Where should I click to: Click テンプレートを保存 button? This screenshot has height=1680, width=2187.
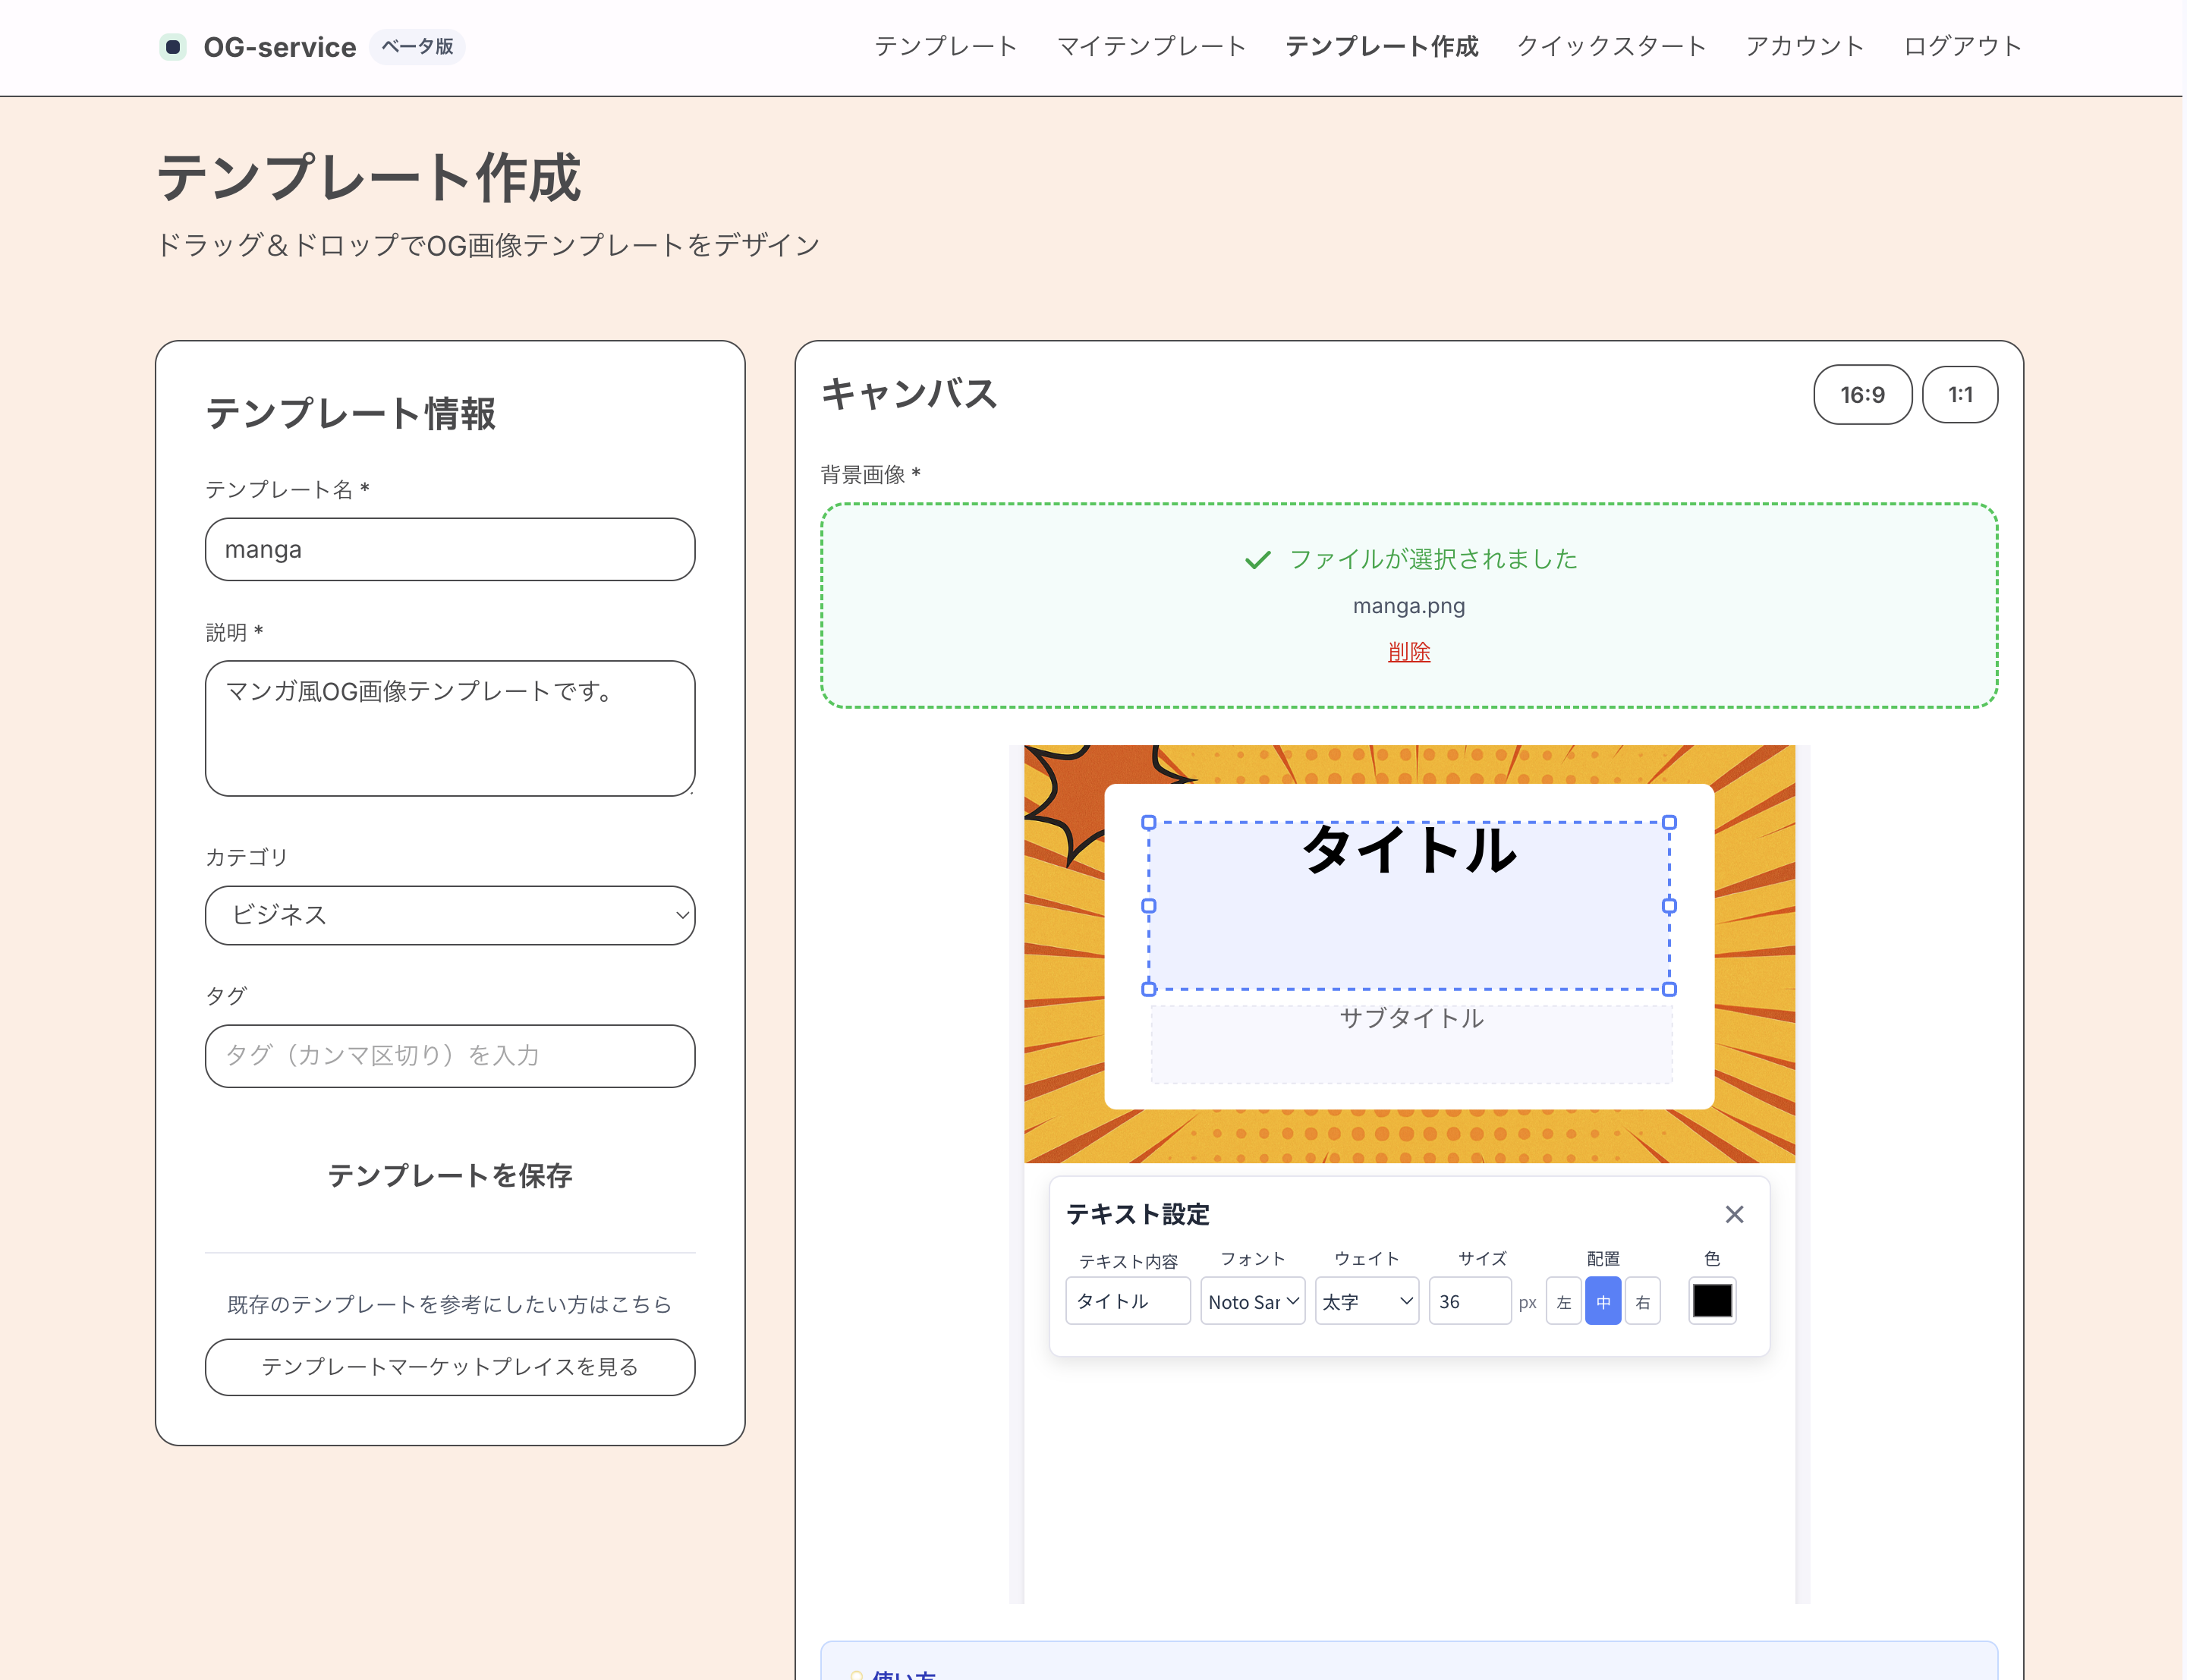click(450, 1175)
